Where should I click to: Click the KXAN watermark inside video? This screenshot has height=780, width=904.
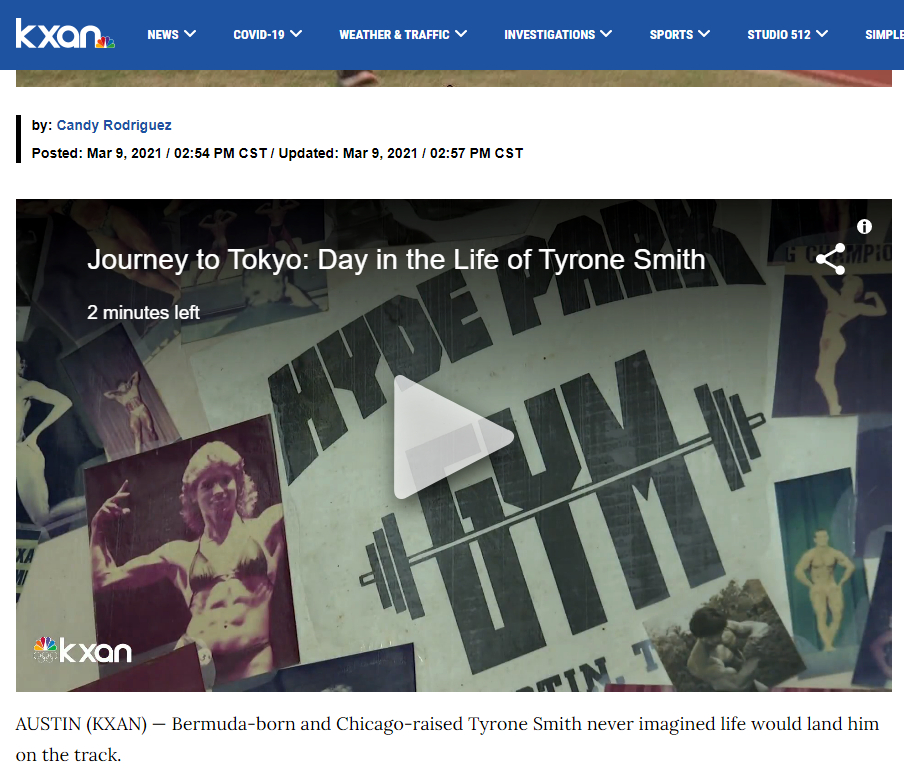point(83,650)
